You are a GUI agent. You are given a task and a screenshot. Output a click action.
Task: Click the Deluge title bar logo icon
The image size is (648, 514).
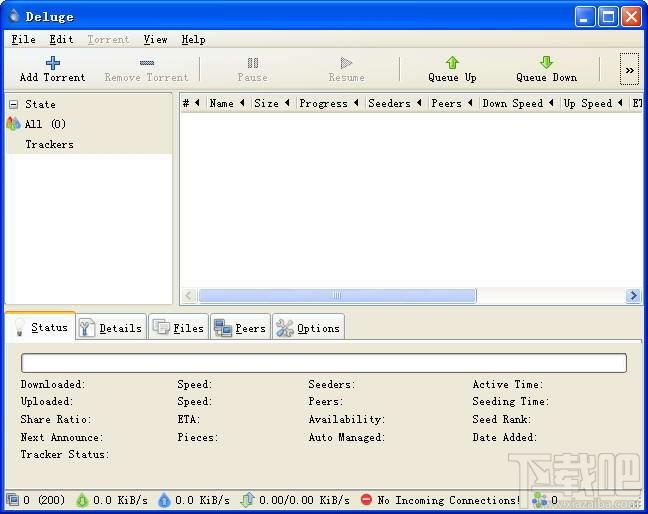(14, 16)
